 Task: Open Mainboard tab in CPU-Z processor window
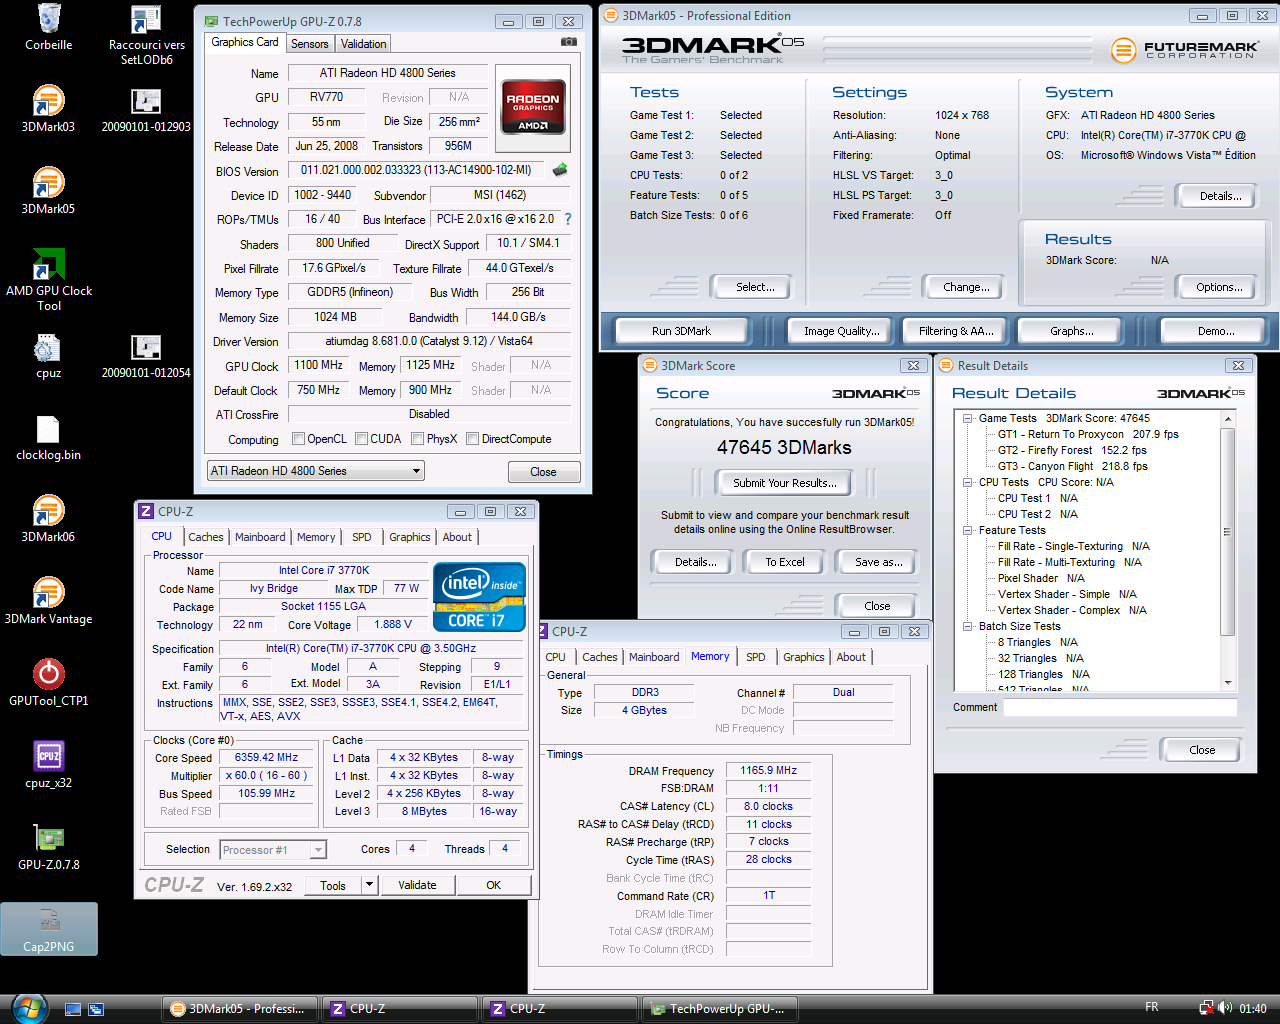coord(260,537)
